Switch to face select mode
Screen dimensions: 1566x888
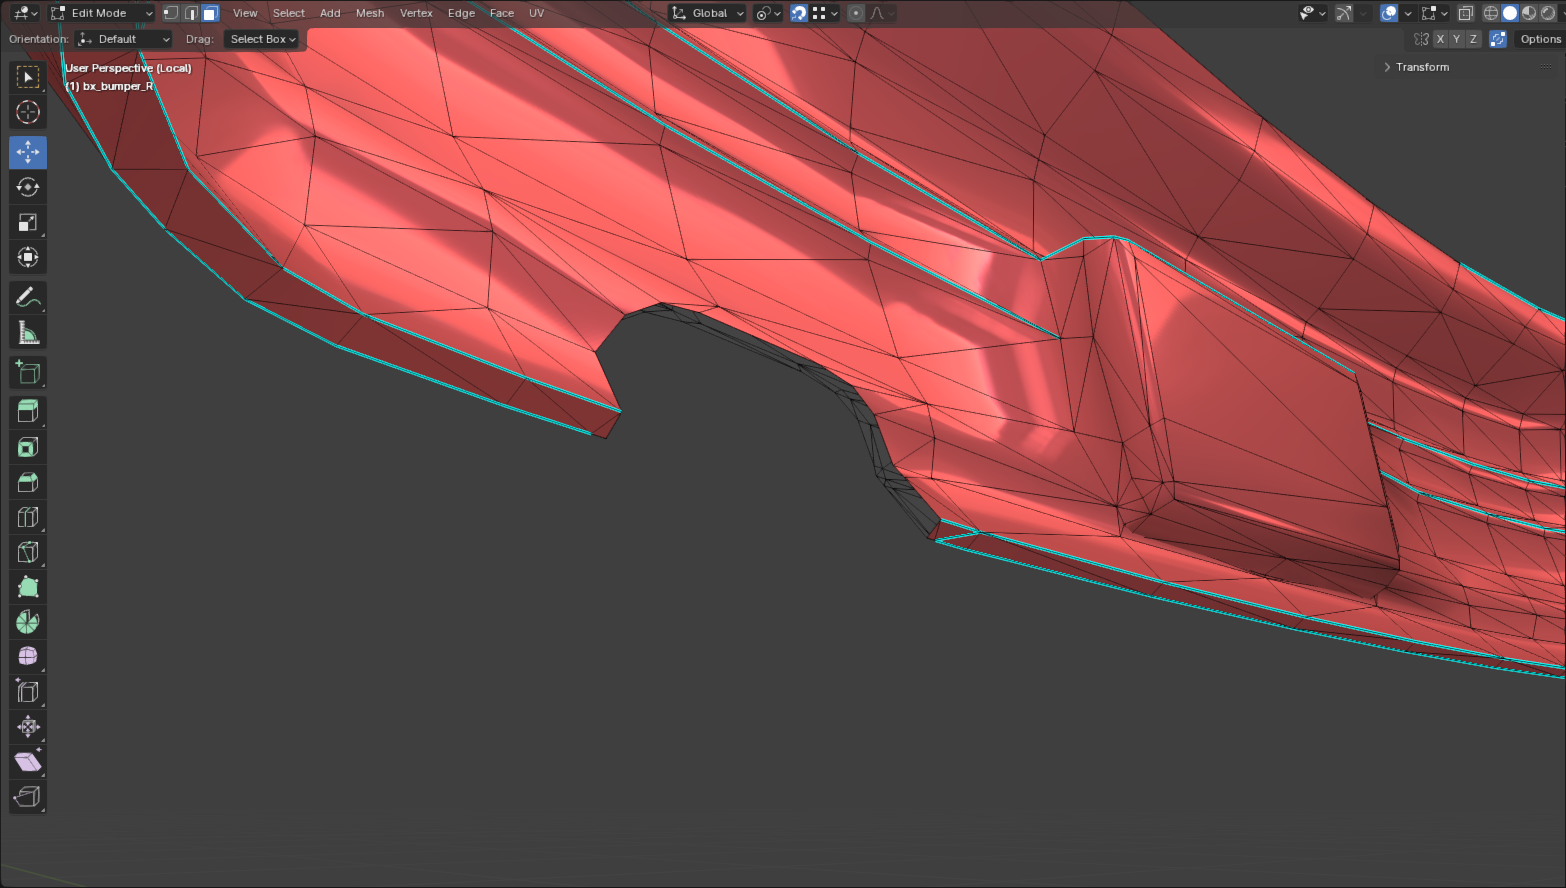click(210, 13)
